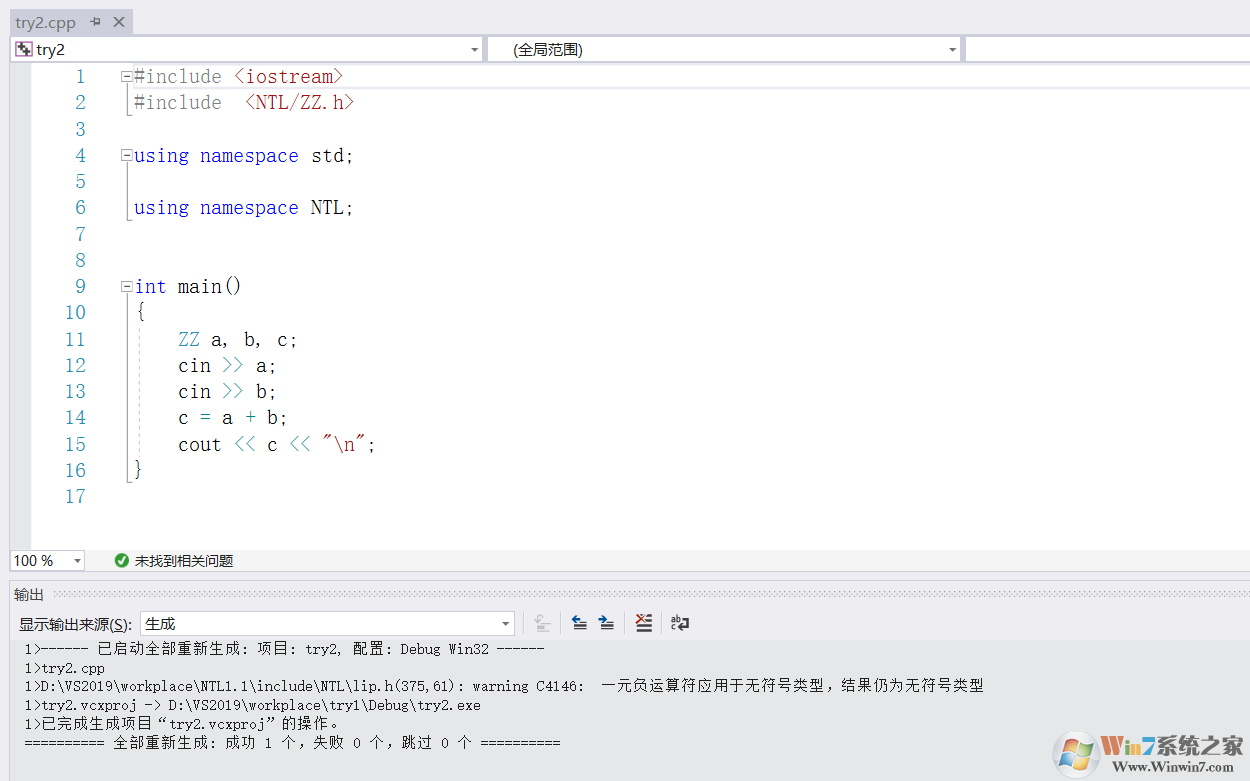Click the 'ZZ a, b, c;' line

[238, 339]
